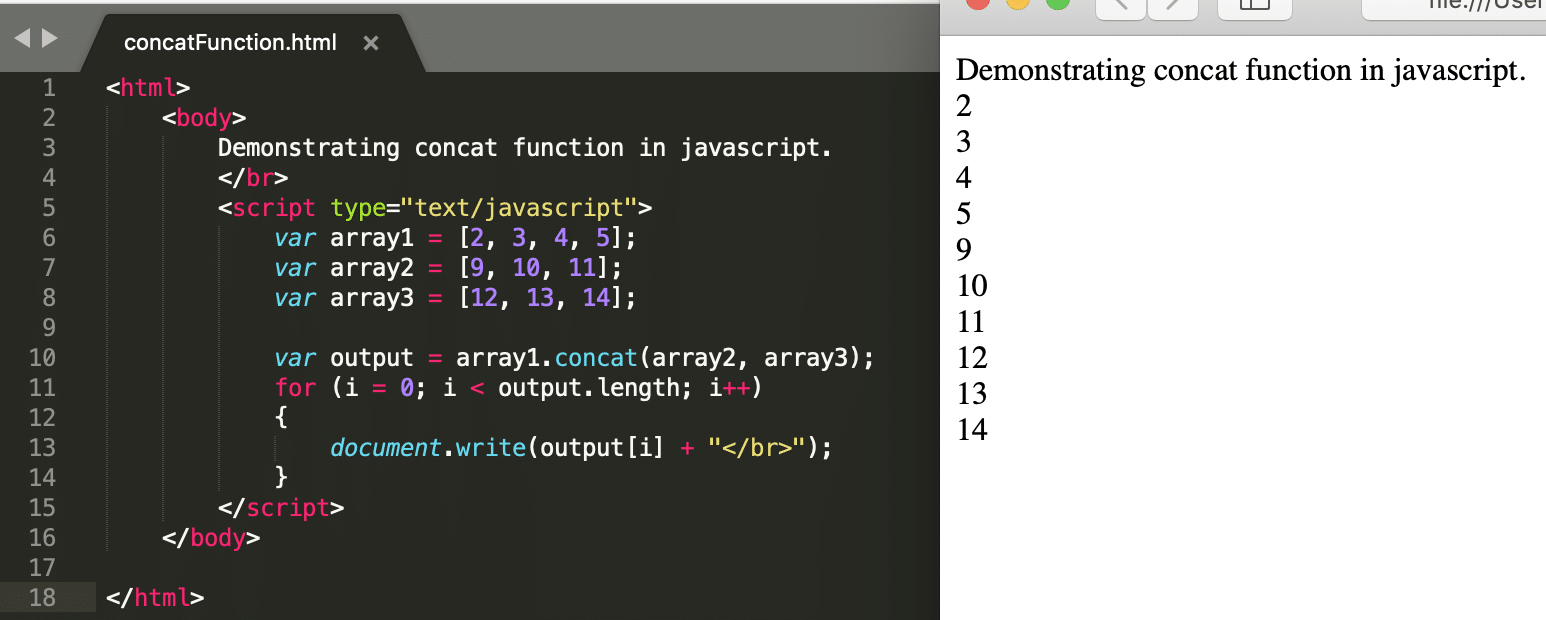This screenshot has height=620, width=1546.
Task: Click the output number 14 in the browser
Action: click(969, 430)
